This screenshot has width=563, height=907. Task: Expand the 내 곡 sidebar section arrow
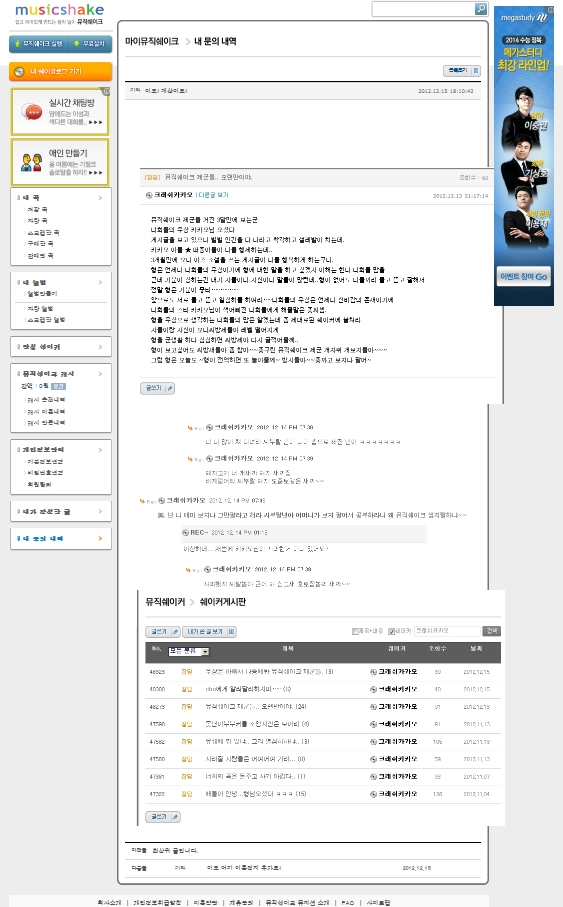pyautogui.click(x=100, y=198)
